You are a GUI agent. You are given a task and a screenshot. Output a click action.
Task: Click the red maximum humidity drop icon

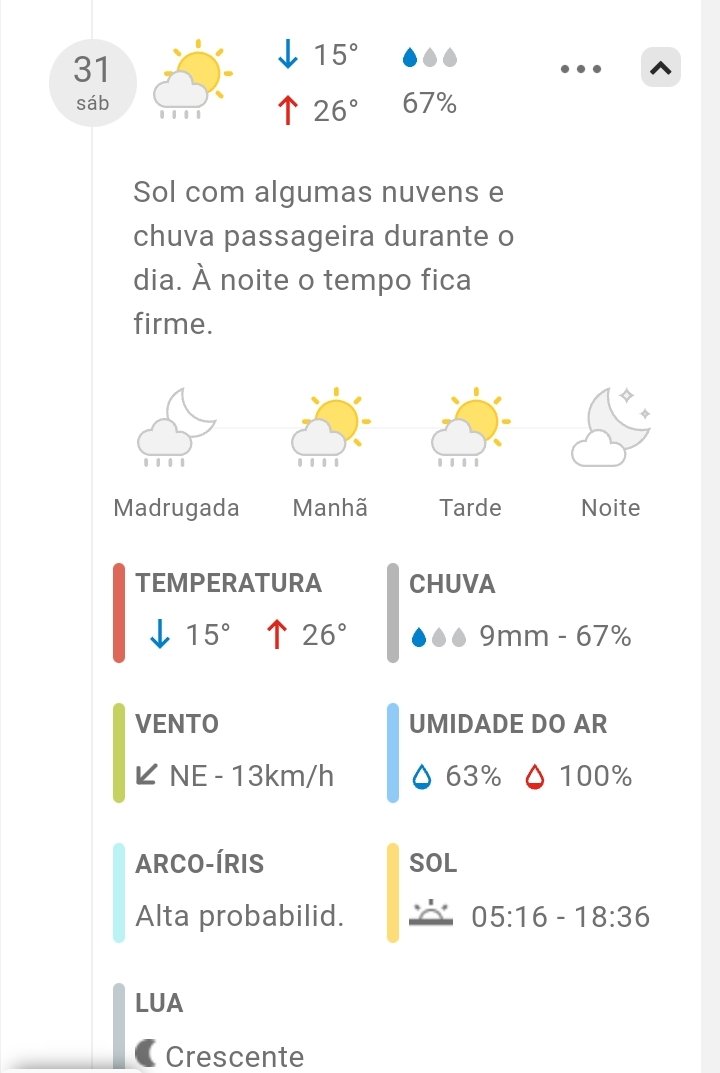(x=535, y=776)
